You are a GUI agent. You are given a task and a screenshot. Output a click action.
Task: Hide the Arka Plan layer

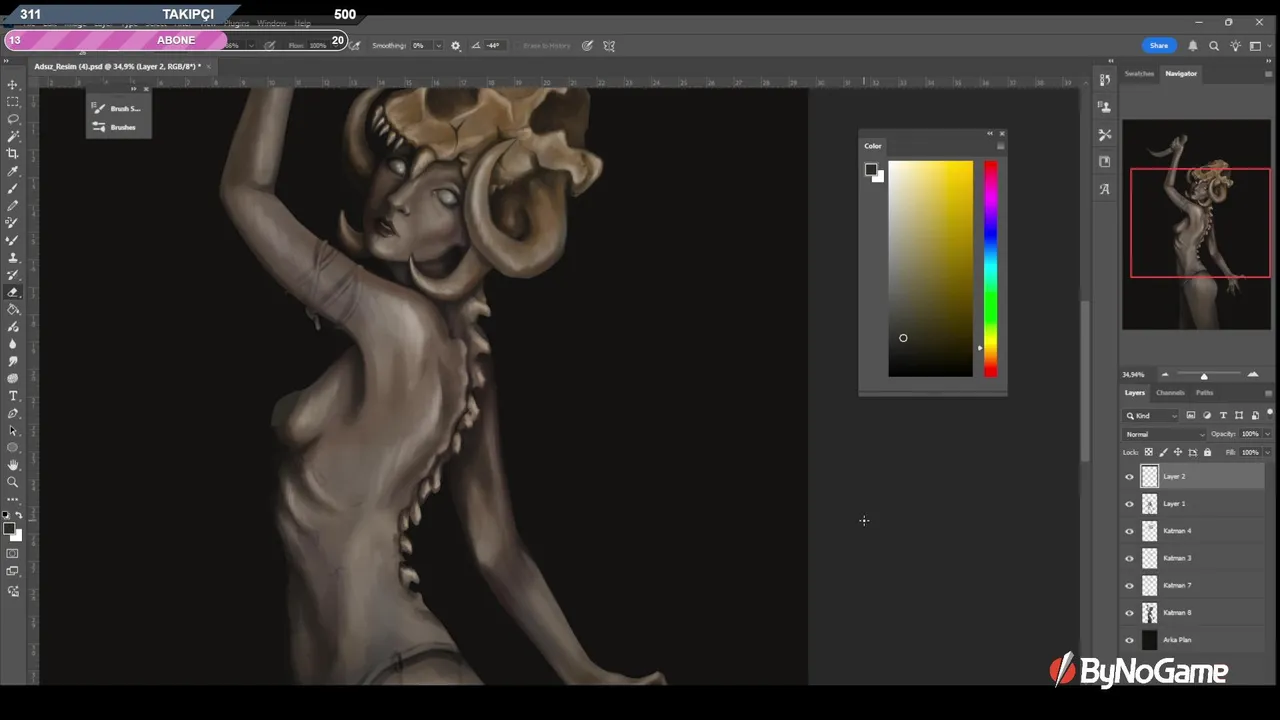tap(1130, 640)
